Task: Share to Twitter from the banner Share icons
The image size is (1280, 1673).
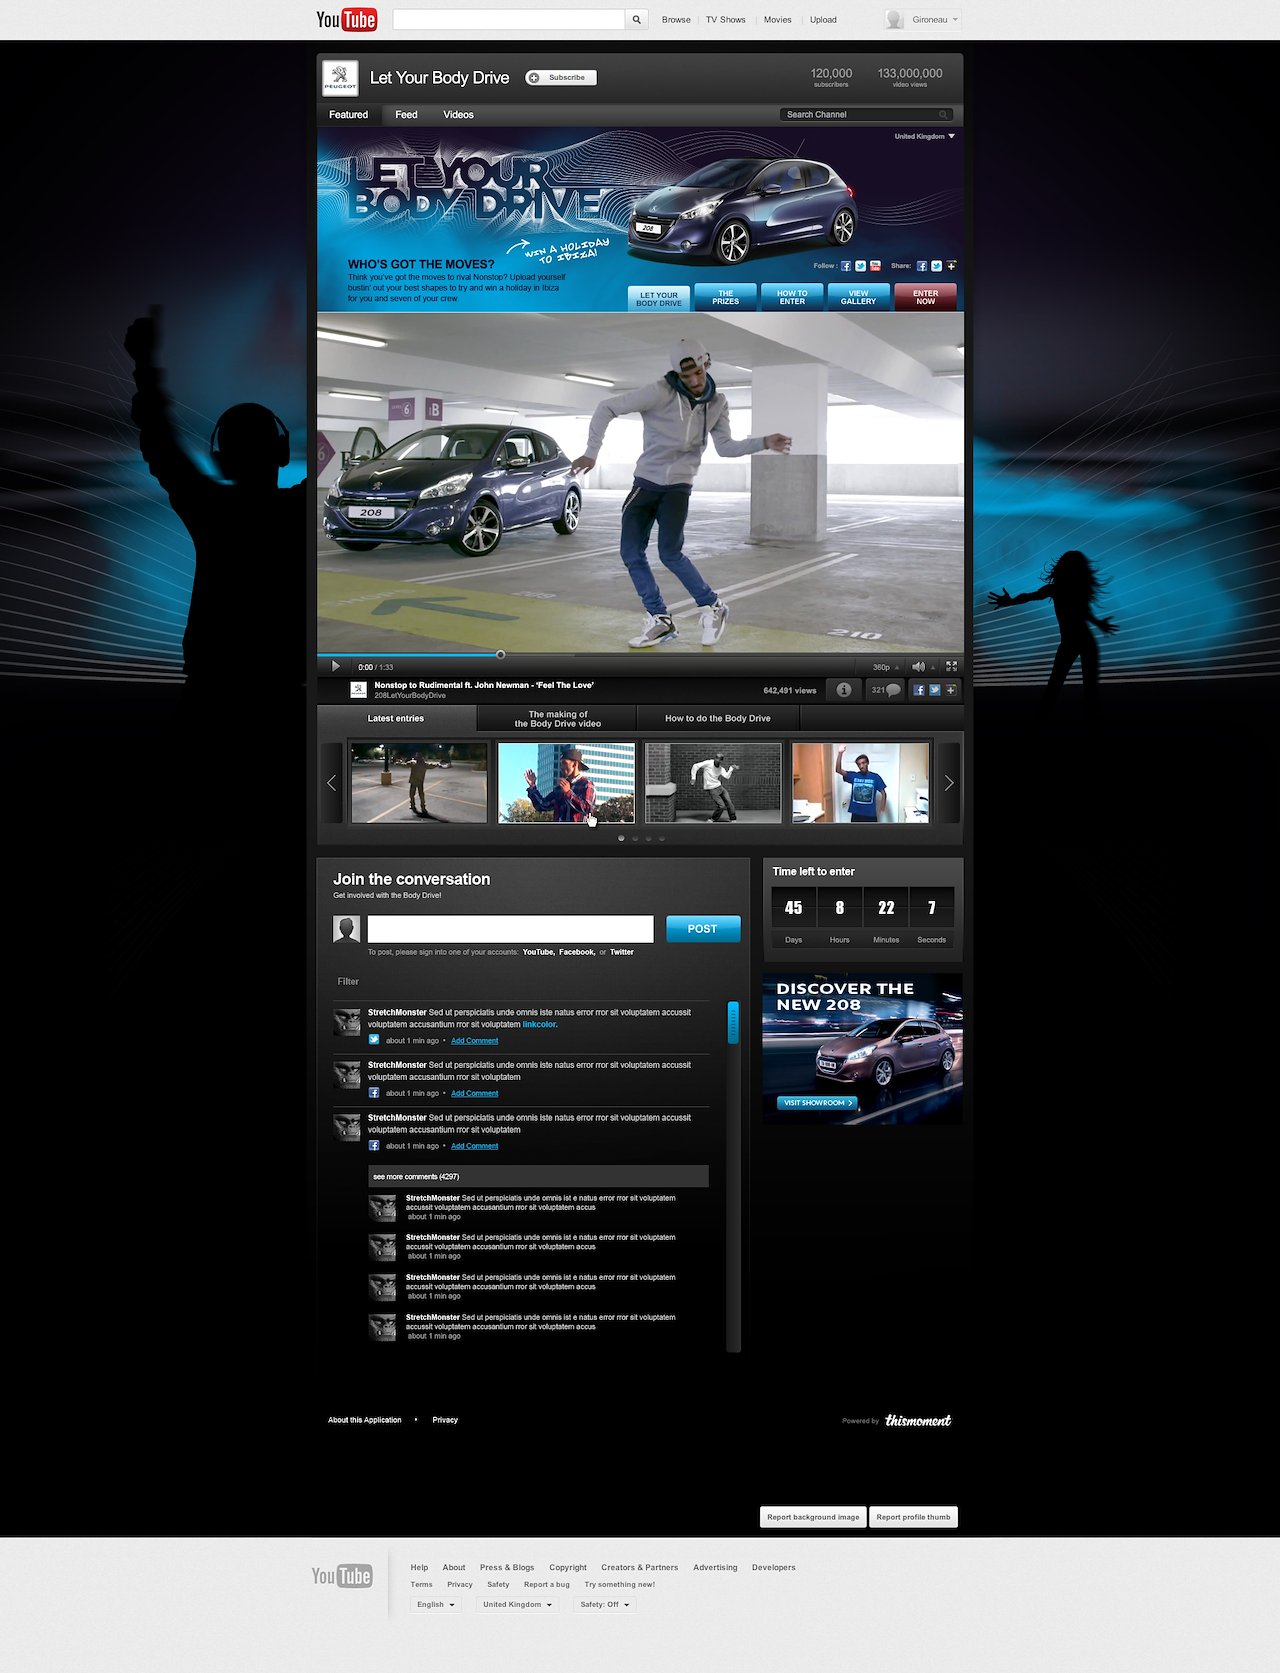Action: coord(936,266)
